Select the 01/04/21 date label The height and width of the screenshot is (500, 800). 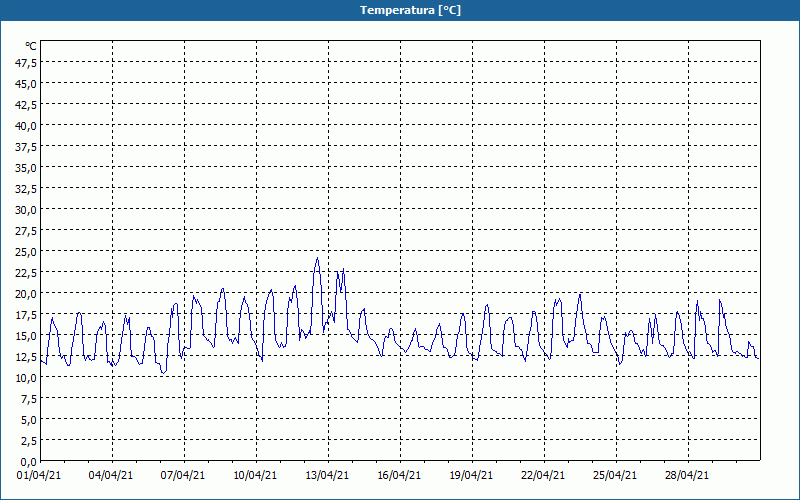pyautogui.click(x=39, y=475)
